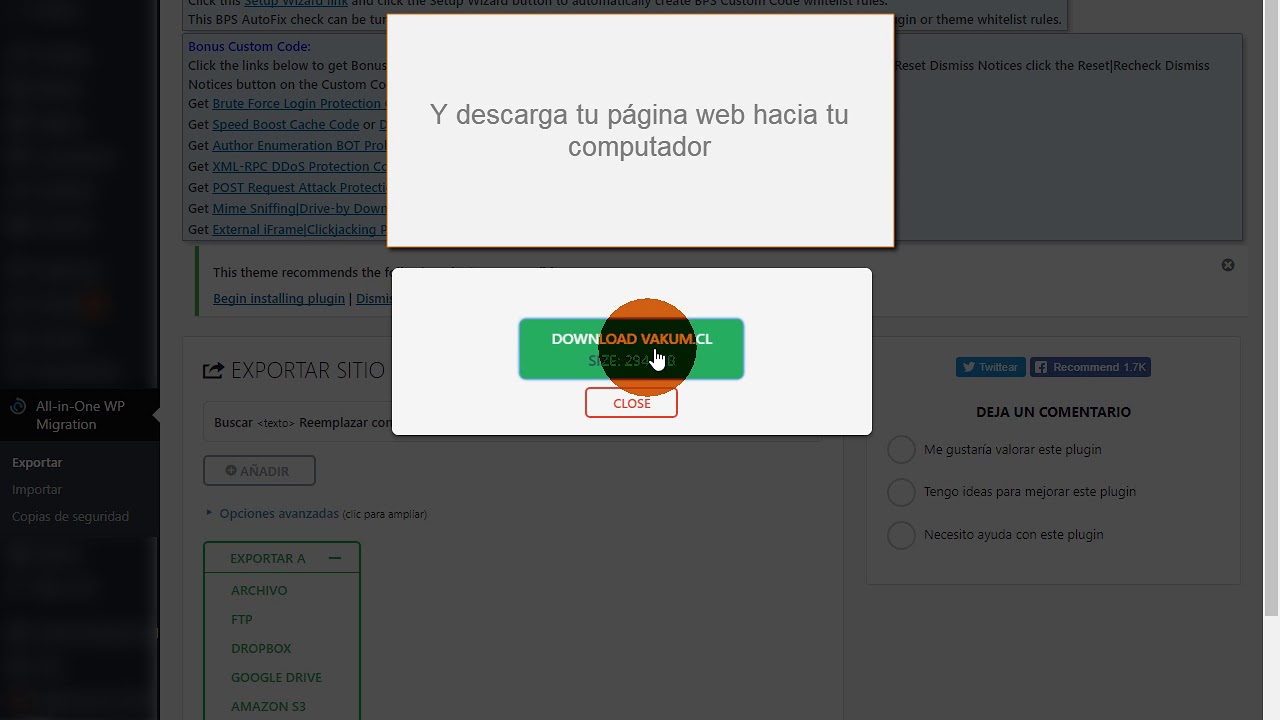Collapse the Exportar A dropdown
The image size is (1280, 720).
[282, 558]
